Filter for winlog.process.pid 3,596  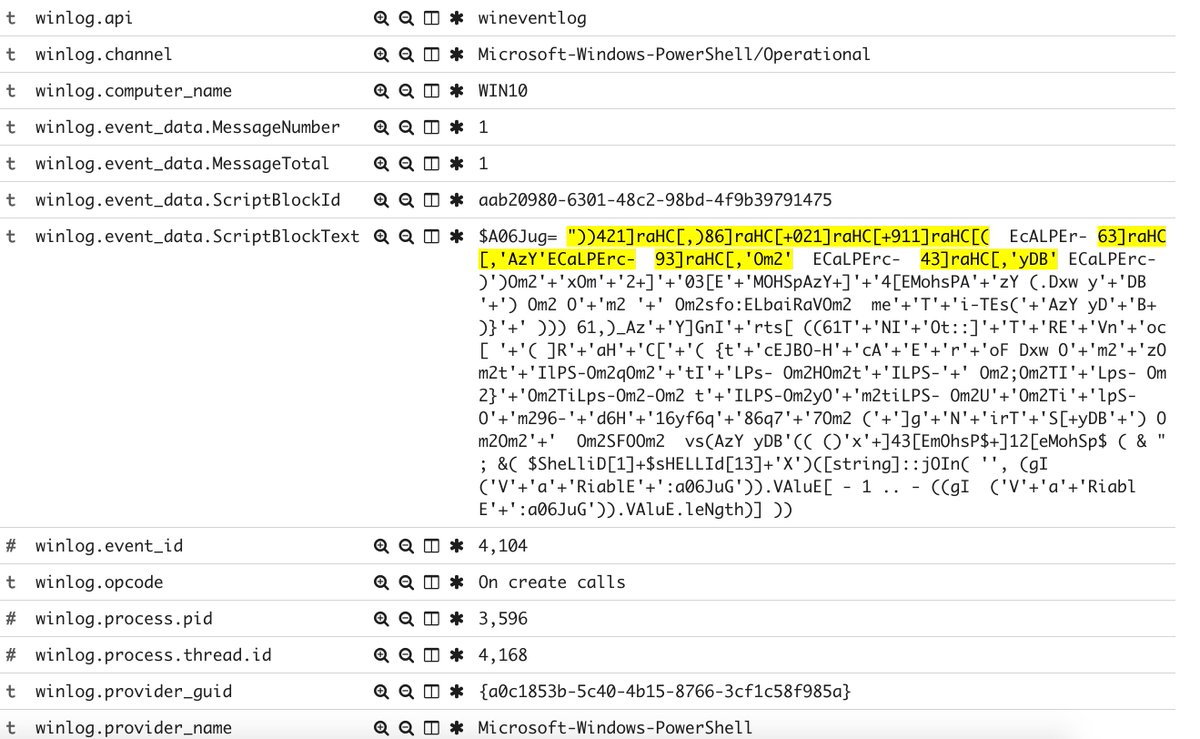pos(381,619)
